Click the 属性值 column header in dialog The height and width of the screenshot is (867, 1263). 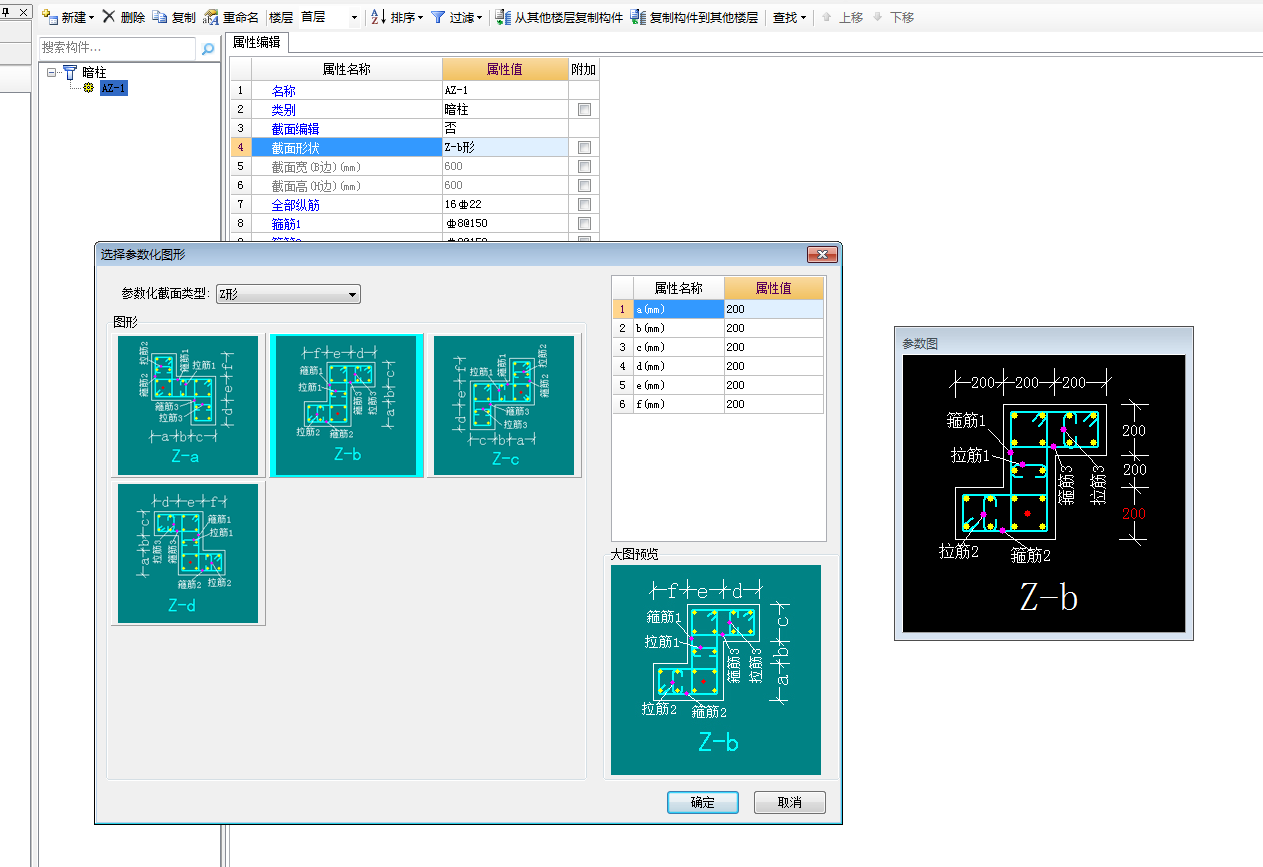click(774, 288)
